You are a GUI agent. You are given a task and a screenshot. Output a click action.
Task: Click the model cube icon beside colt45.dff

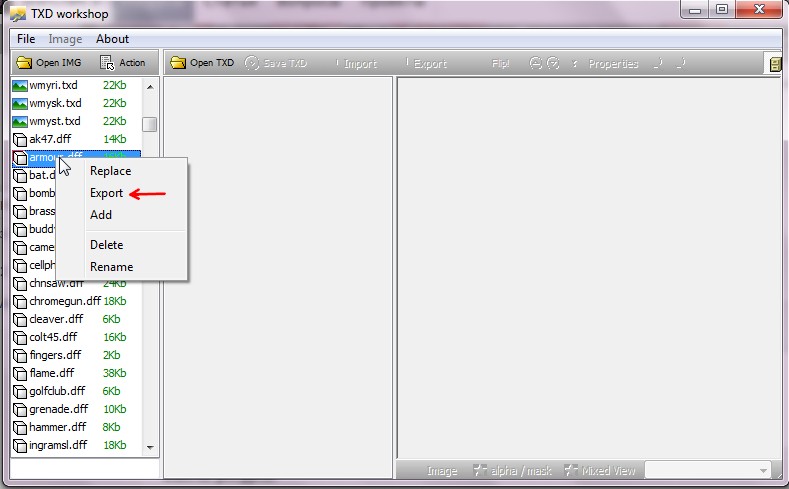click(20, 338)
